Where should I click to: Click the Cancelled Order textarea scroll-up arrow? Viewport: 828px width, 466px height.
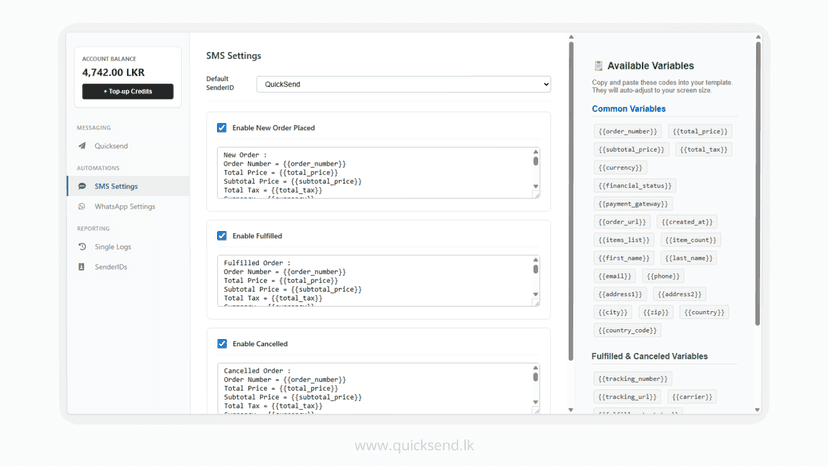pyautogui.click(x=535, y=368)
